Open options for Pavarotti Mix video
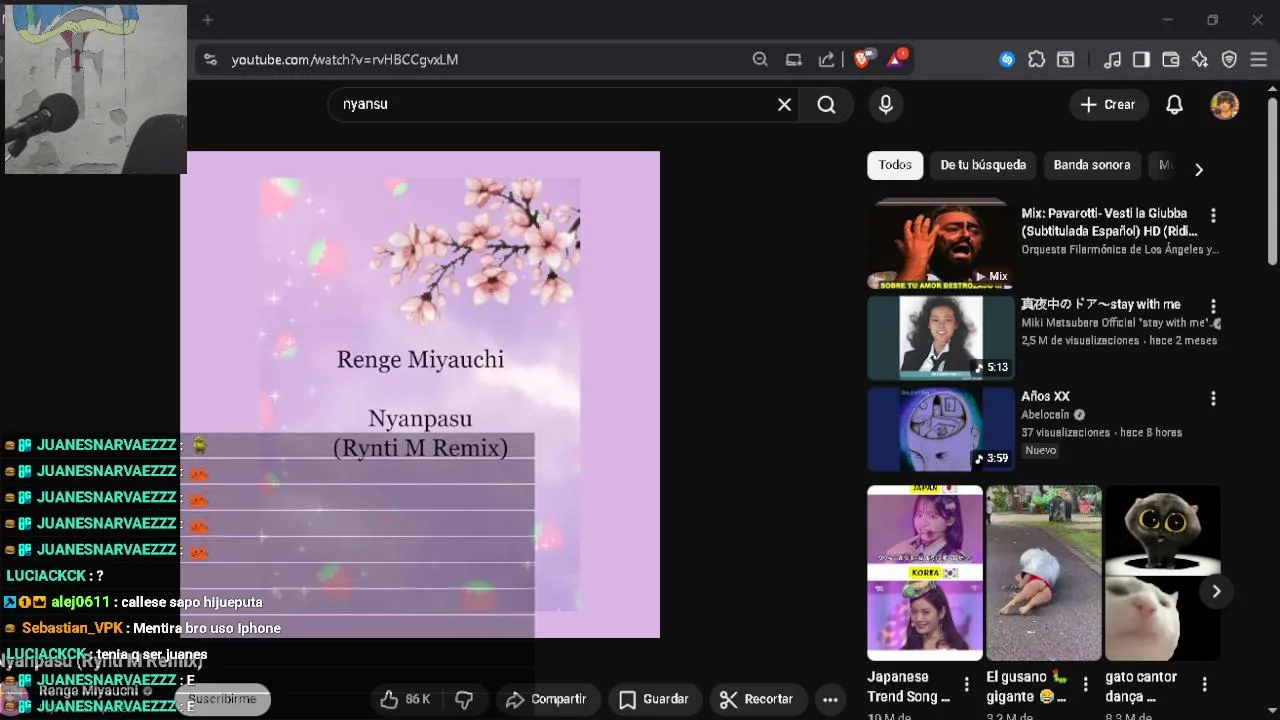The width and height of the screenshot is (1280, 720). click(1213, 215)
